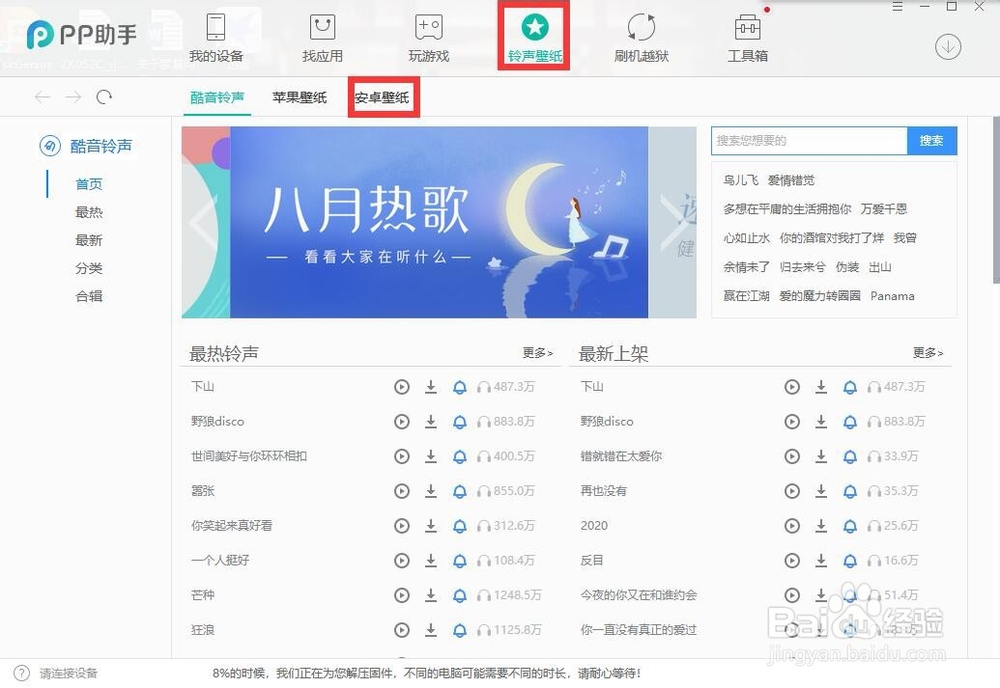This screenshot has height=688, width=1000.
Task: Switch to 苹果壁纸 tab
Action: pyautogui.click(x=299, y=98)
